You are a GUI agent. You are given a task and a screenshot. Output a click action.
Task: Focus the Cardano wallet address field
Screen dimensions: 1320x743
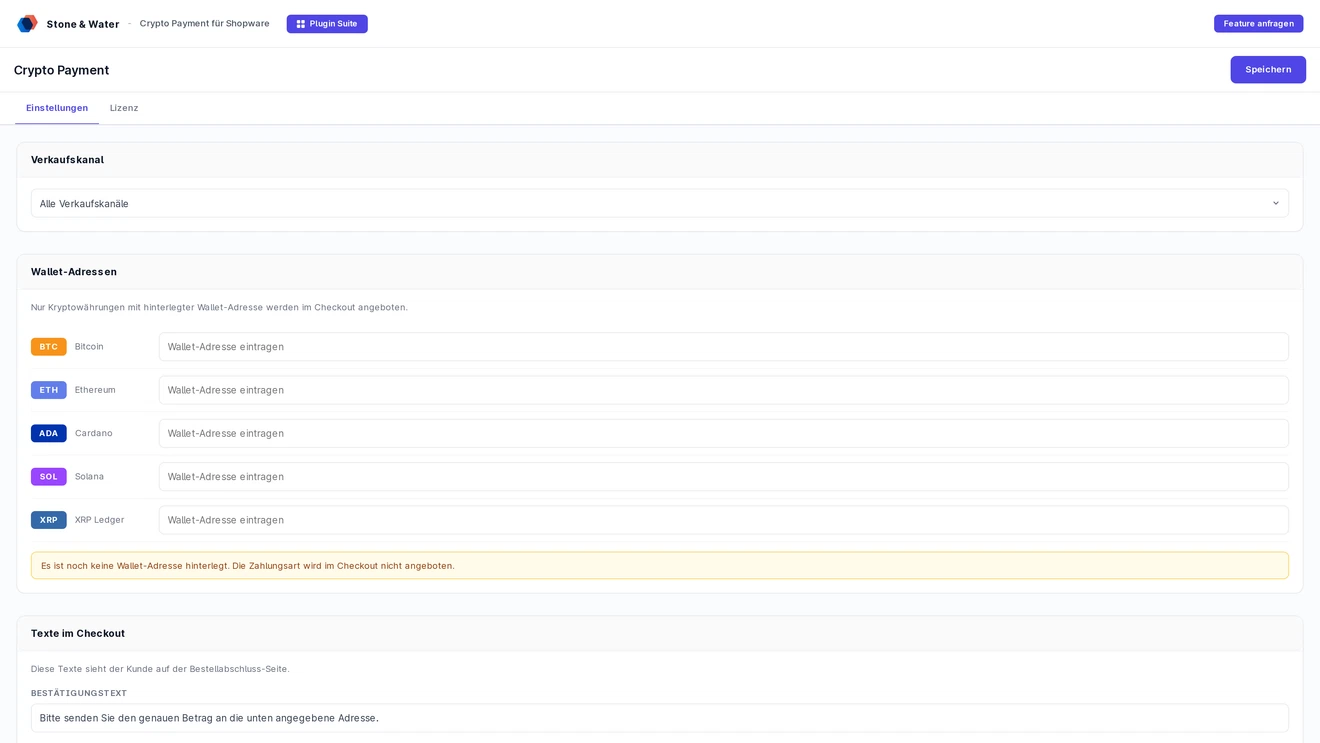click(724, 433)
